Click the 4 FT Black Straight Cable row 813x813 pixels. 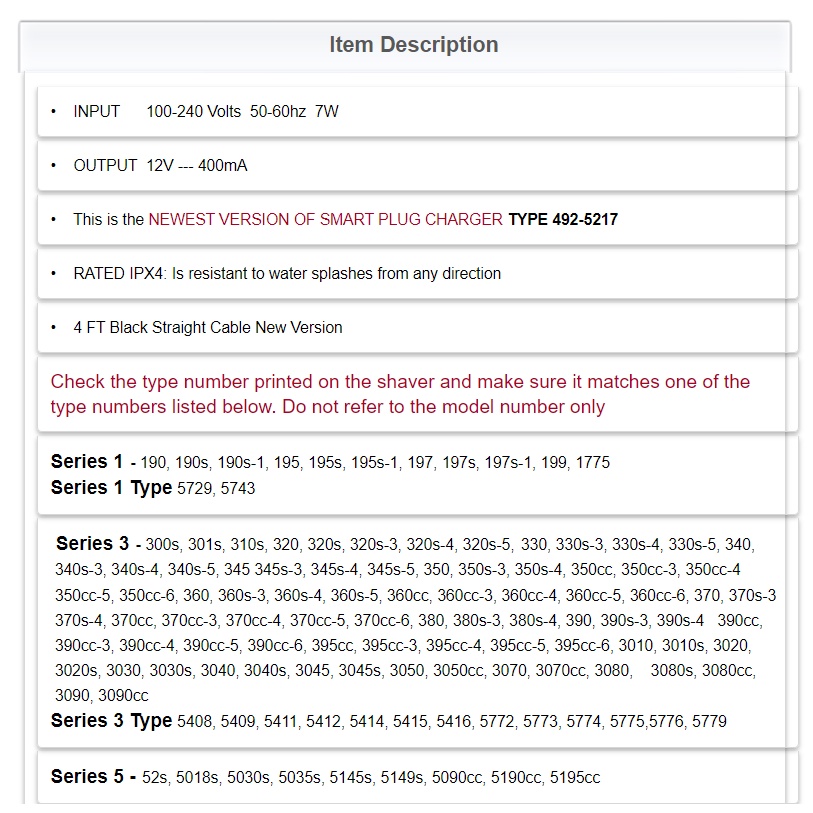point(207,328)
